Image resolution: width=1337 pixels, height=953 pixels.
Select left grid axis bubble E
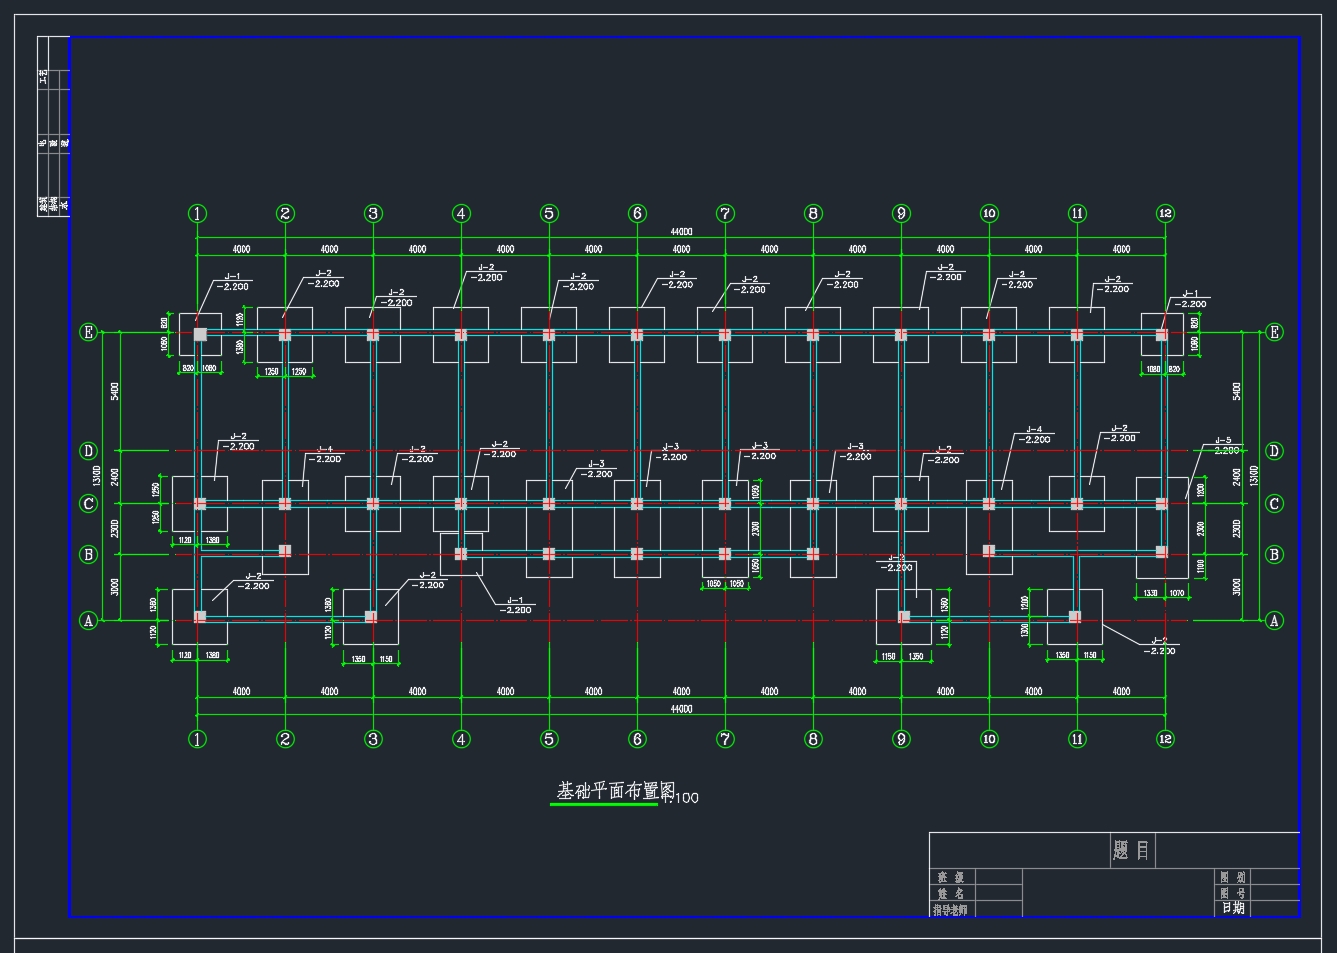(x=88, y=332)
